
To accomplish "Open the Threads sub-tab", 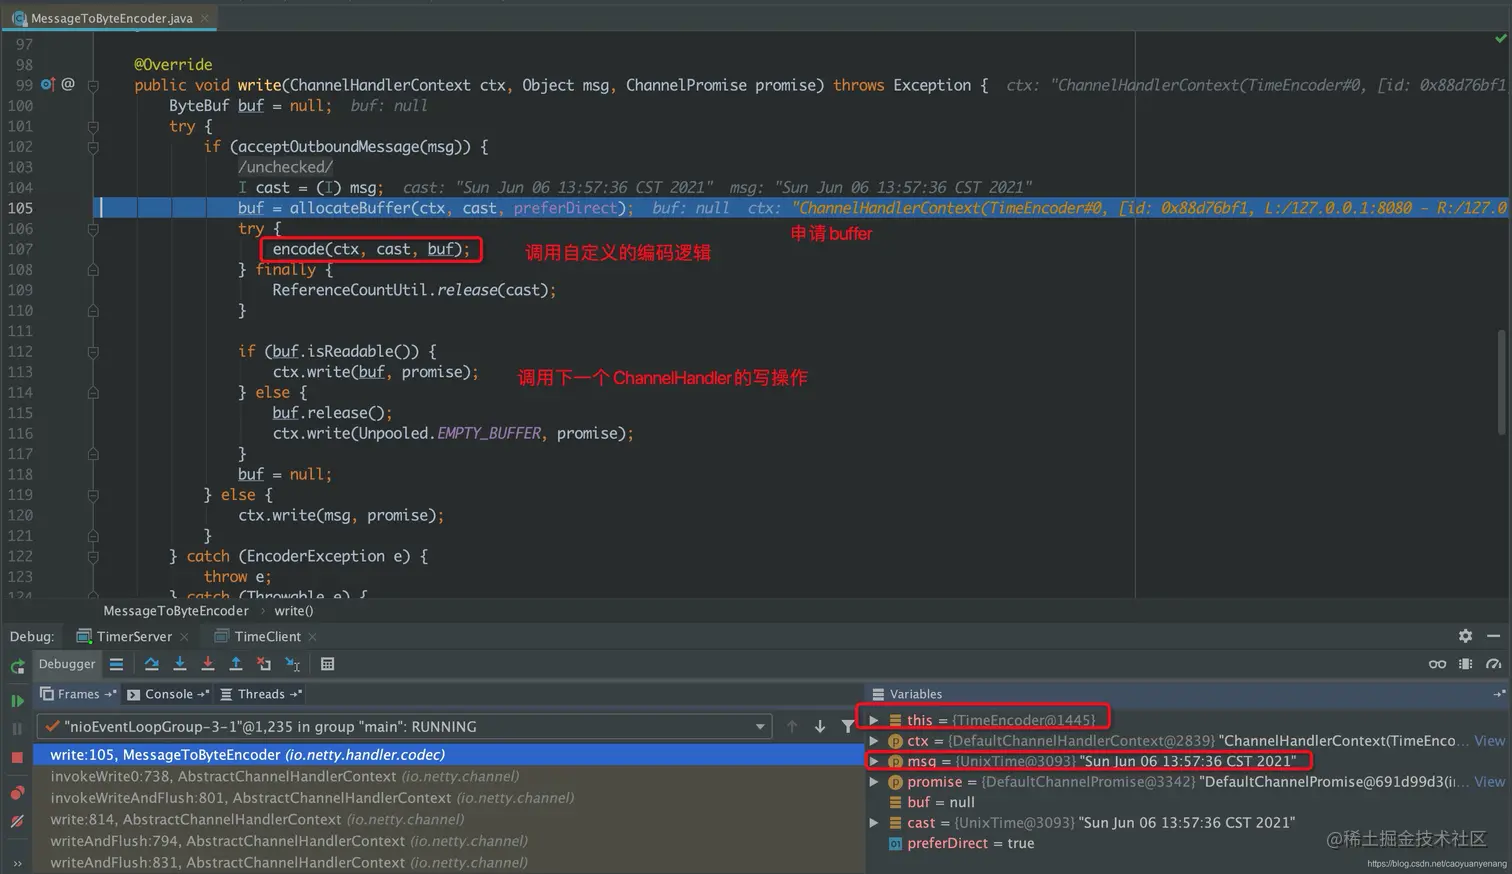I will click(x=261, y=694).
